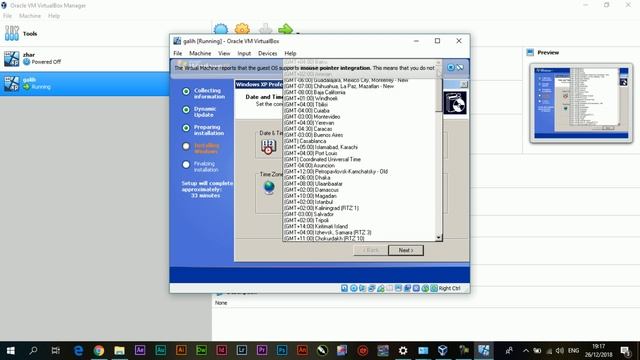This screenshot has width=640, height=360.
Task: Choose '(GMT+08:00) Ulaanbaatar' time zone
Action: (313, 184)
